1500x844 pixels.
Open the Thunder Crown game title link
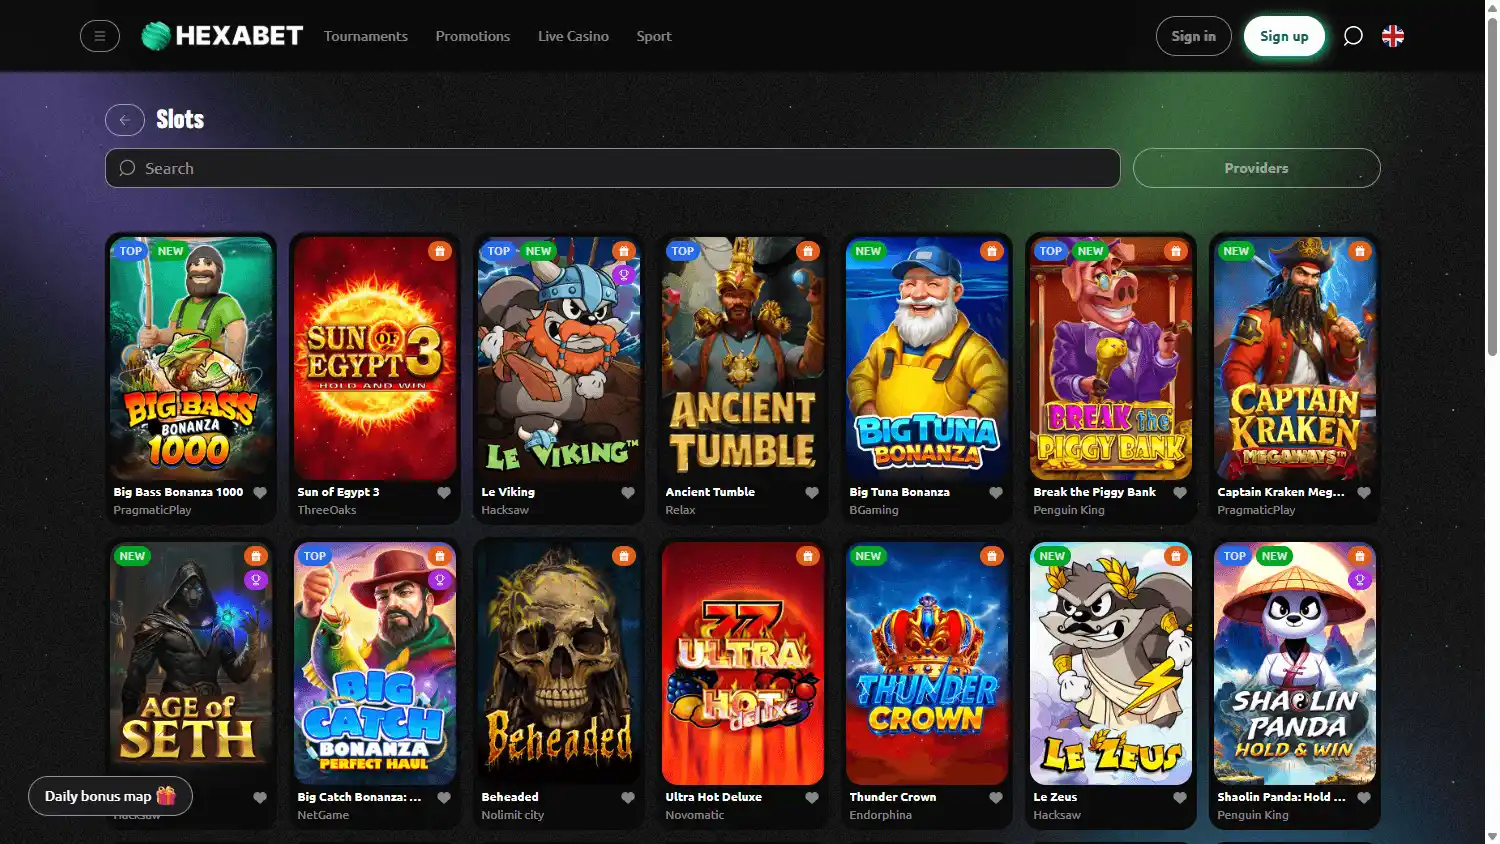tap(893, 797)
